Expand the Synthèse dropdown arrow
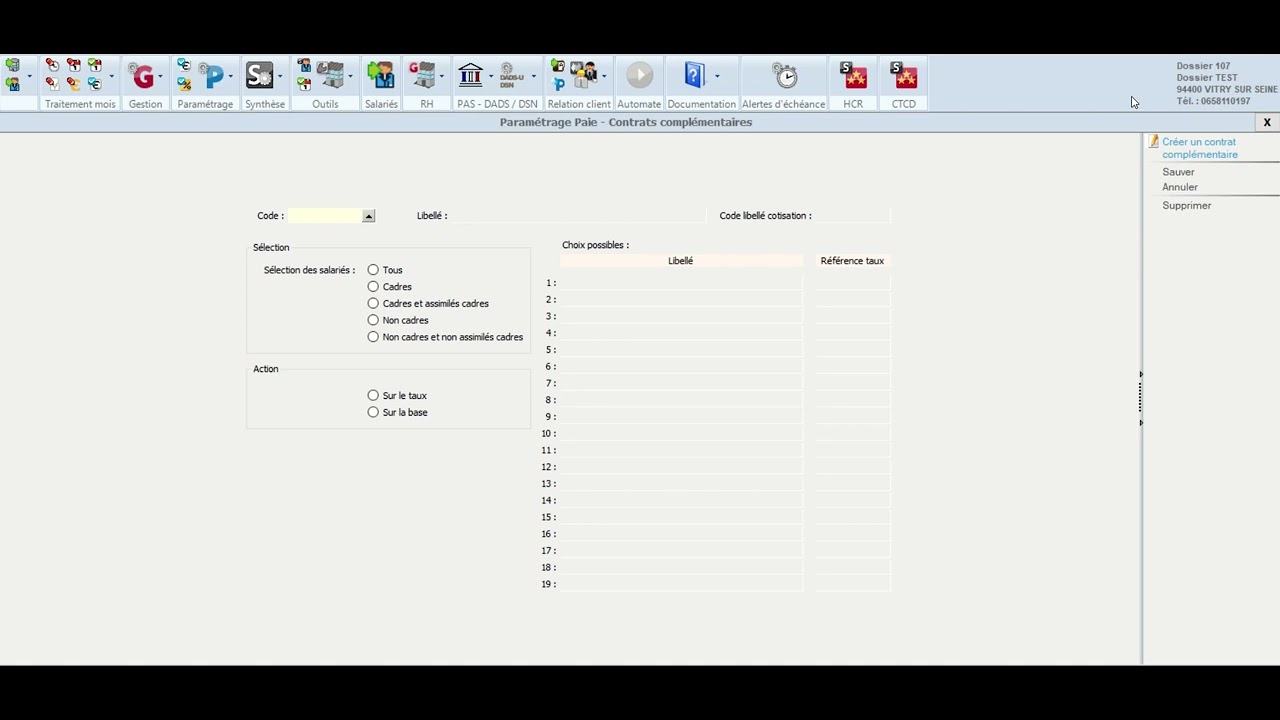This screenshot has height=720, width=1280. pos(280,77)
